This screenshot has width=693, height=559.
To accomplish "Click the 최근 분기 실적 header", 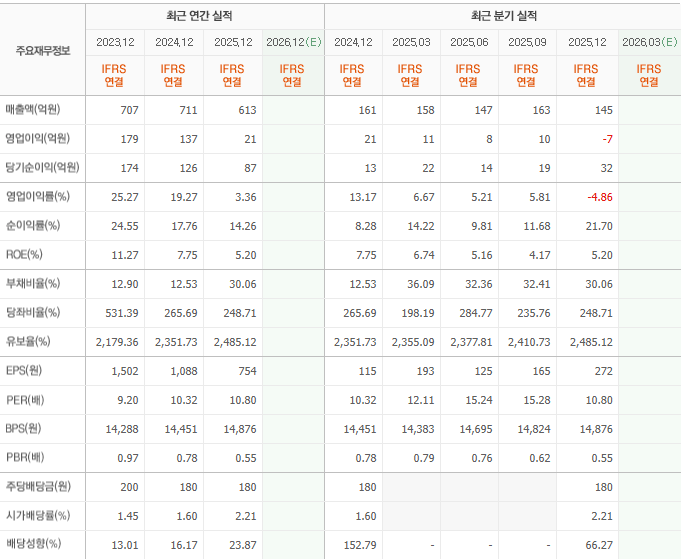I will (x=504, y=16).
